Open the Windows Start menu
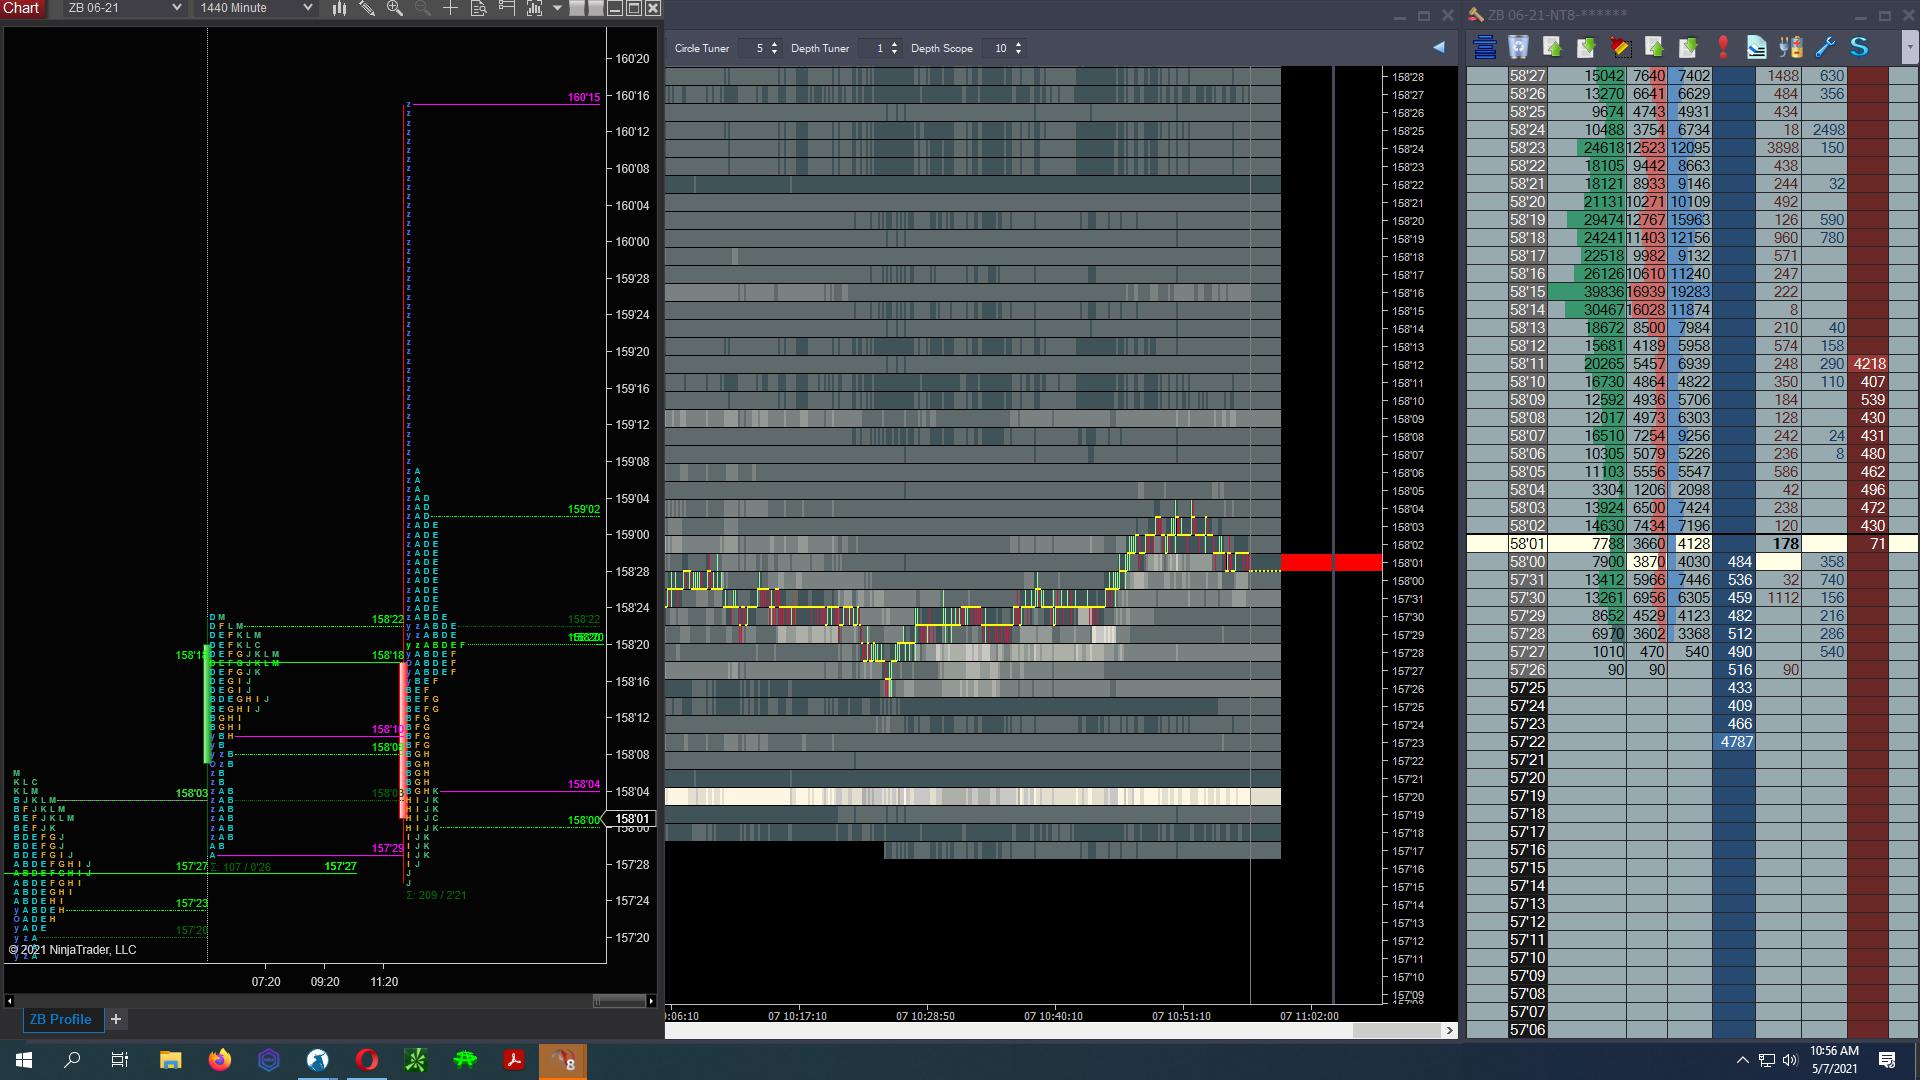Screen dimensions: 1920x1080 24,1060
